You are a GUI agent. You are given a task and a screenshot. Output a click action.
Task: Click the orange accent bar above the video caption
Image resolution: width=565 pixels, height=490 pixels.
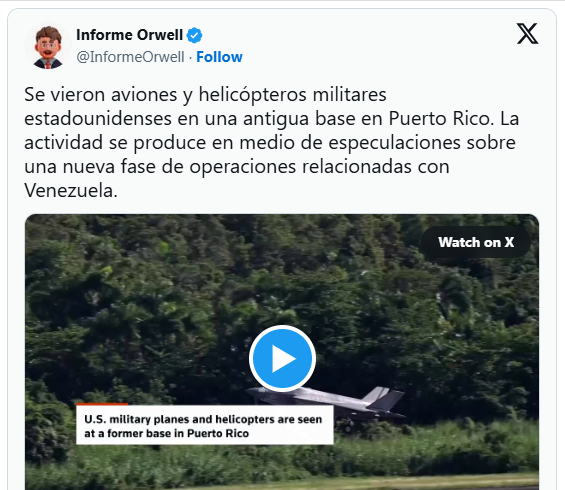102,404
